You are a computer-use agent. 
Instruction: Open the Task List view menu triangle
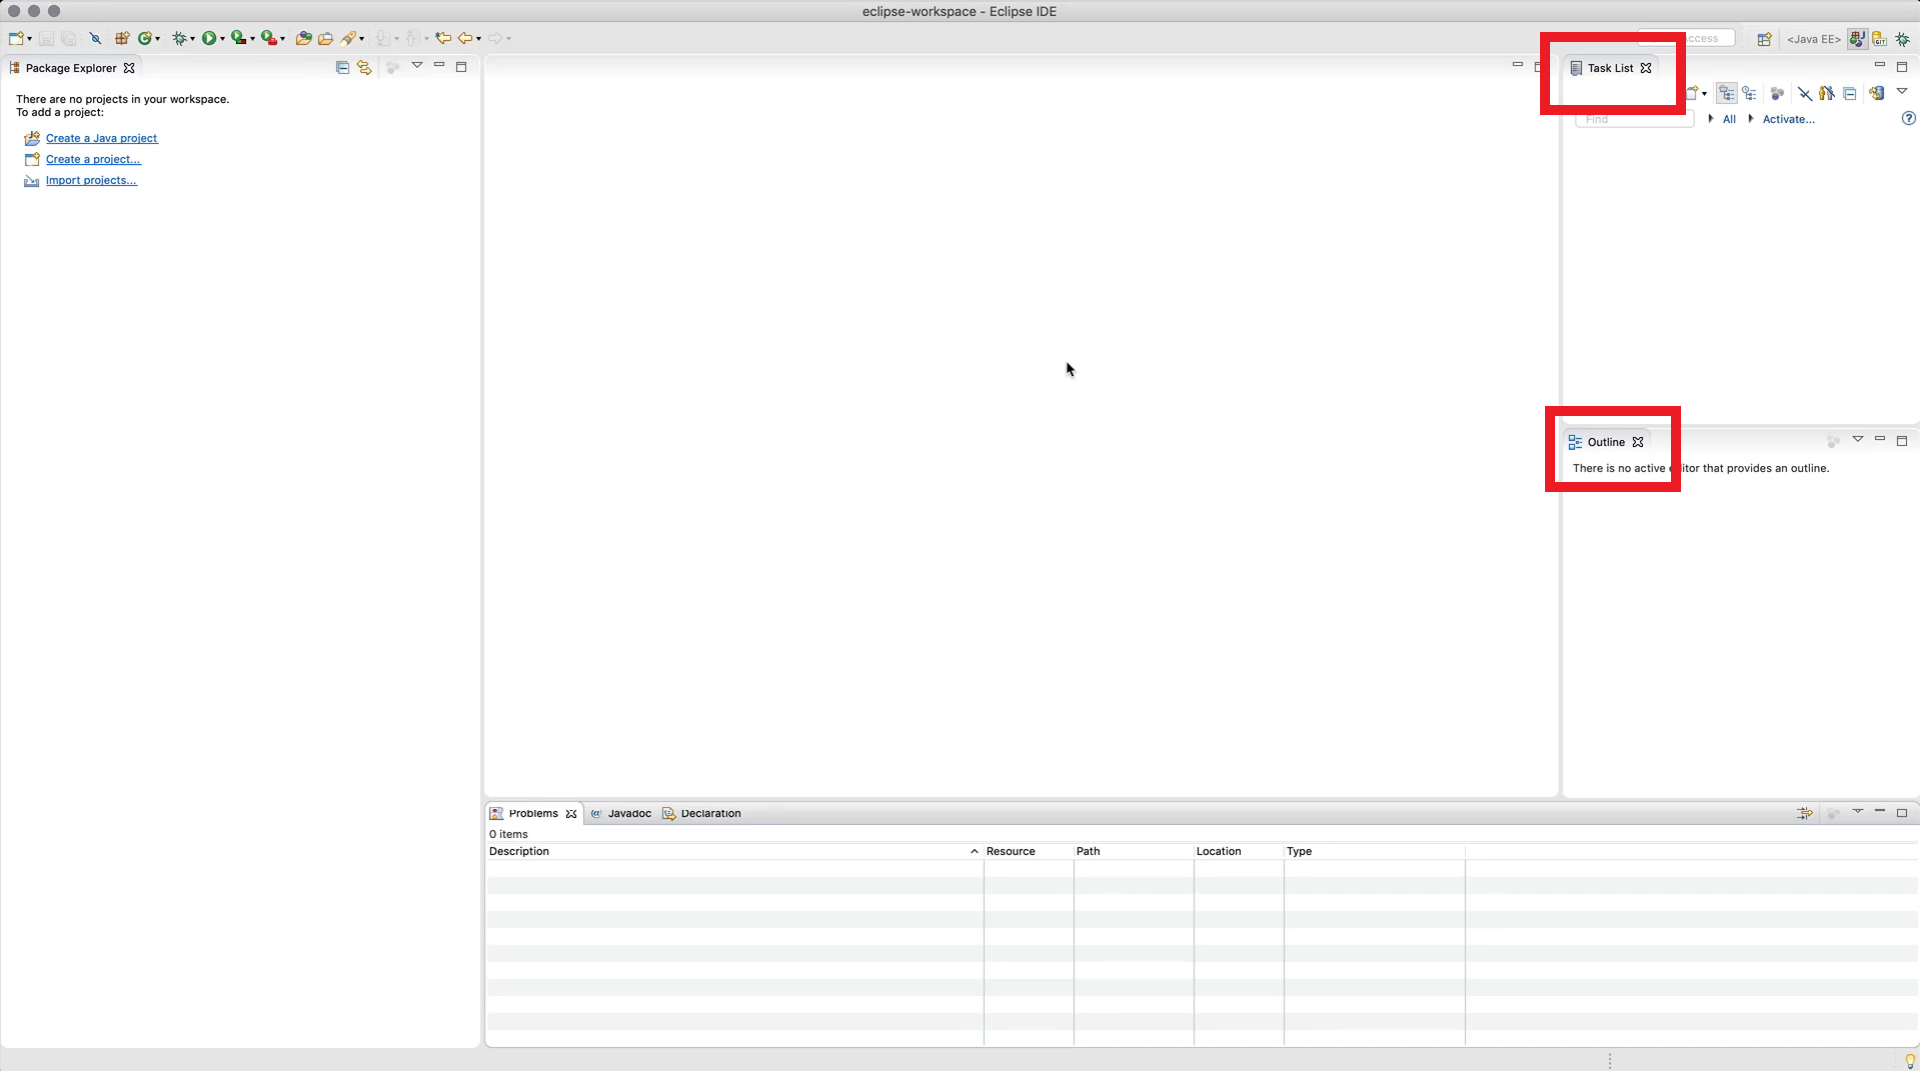click(x=1902, y=91)
